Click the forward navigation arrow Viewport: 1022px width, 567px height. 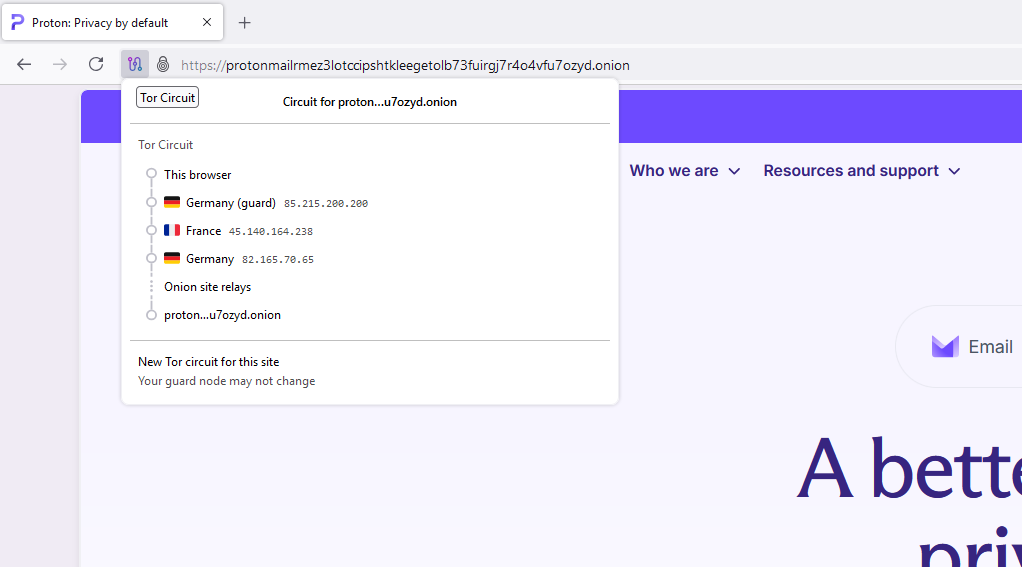click(60, 64)
